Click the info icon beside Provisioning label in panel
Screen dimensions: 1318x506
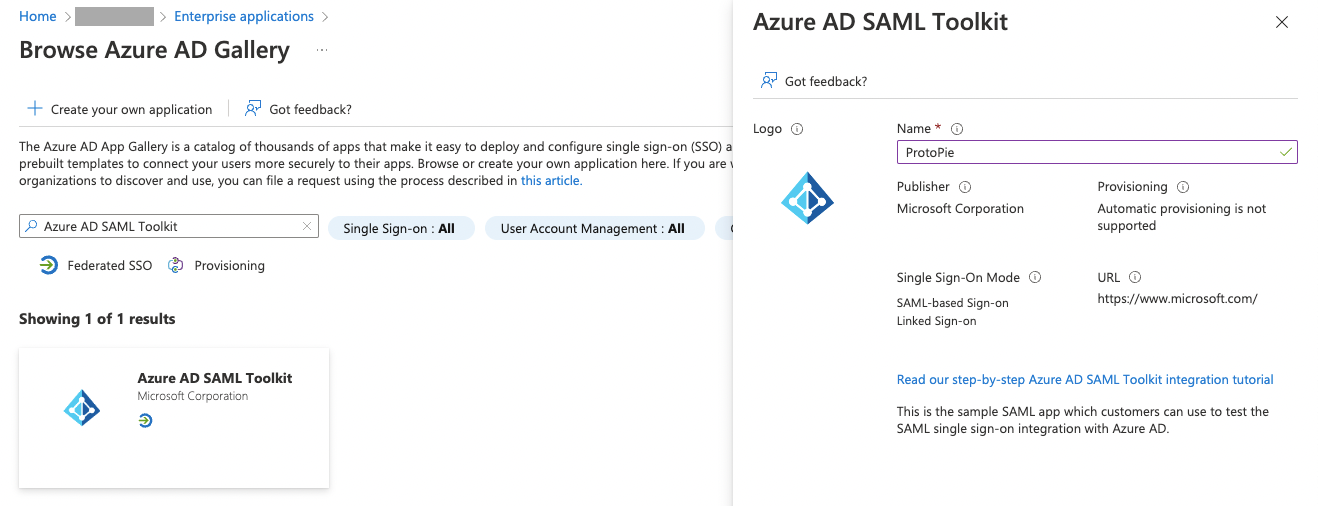click(1183, 187)
